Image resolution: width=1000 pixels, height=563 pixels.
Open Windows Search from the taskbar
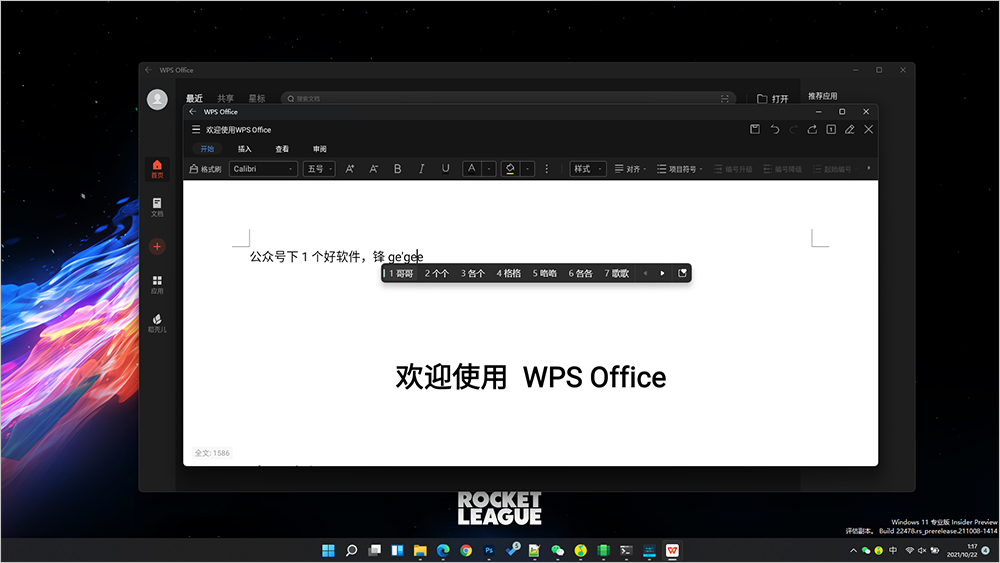(x=351, y=550)
